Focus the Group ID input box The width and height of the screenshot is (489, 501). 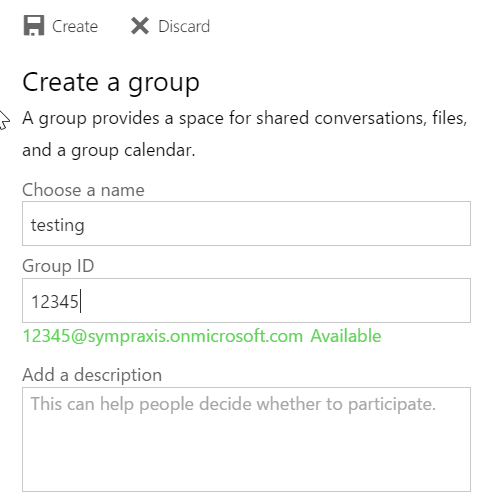(246, 300)
